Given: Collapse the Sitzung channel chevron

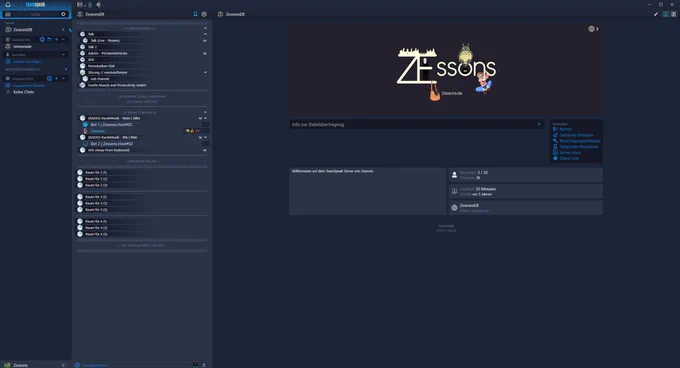Looking at the screenshot, I should 205,72.
